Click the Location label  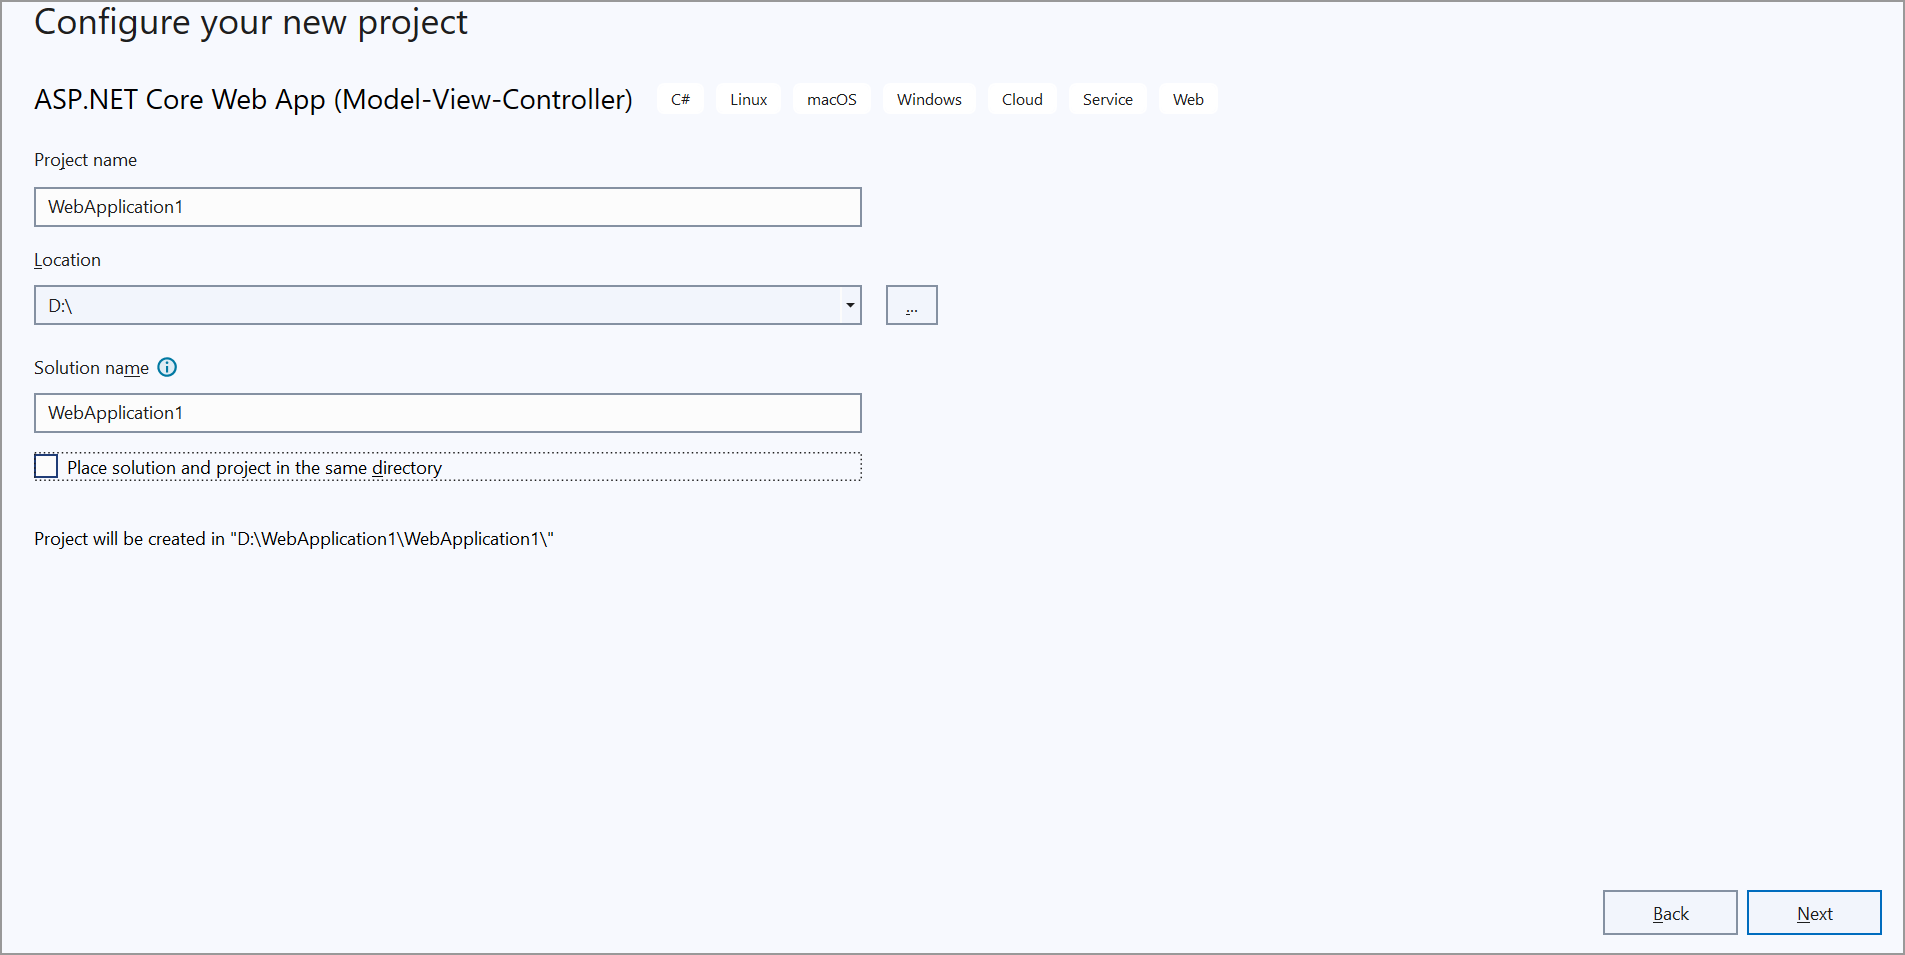point(67,260)
